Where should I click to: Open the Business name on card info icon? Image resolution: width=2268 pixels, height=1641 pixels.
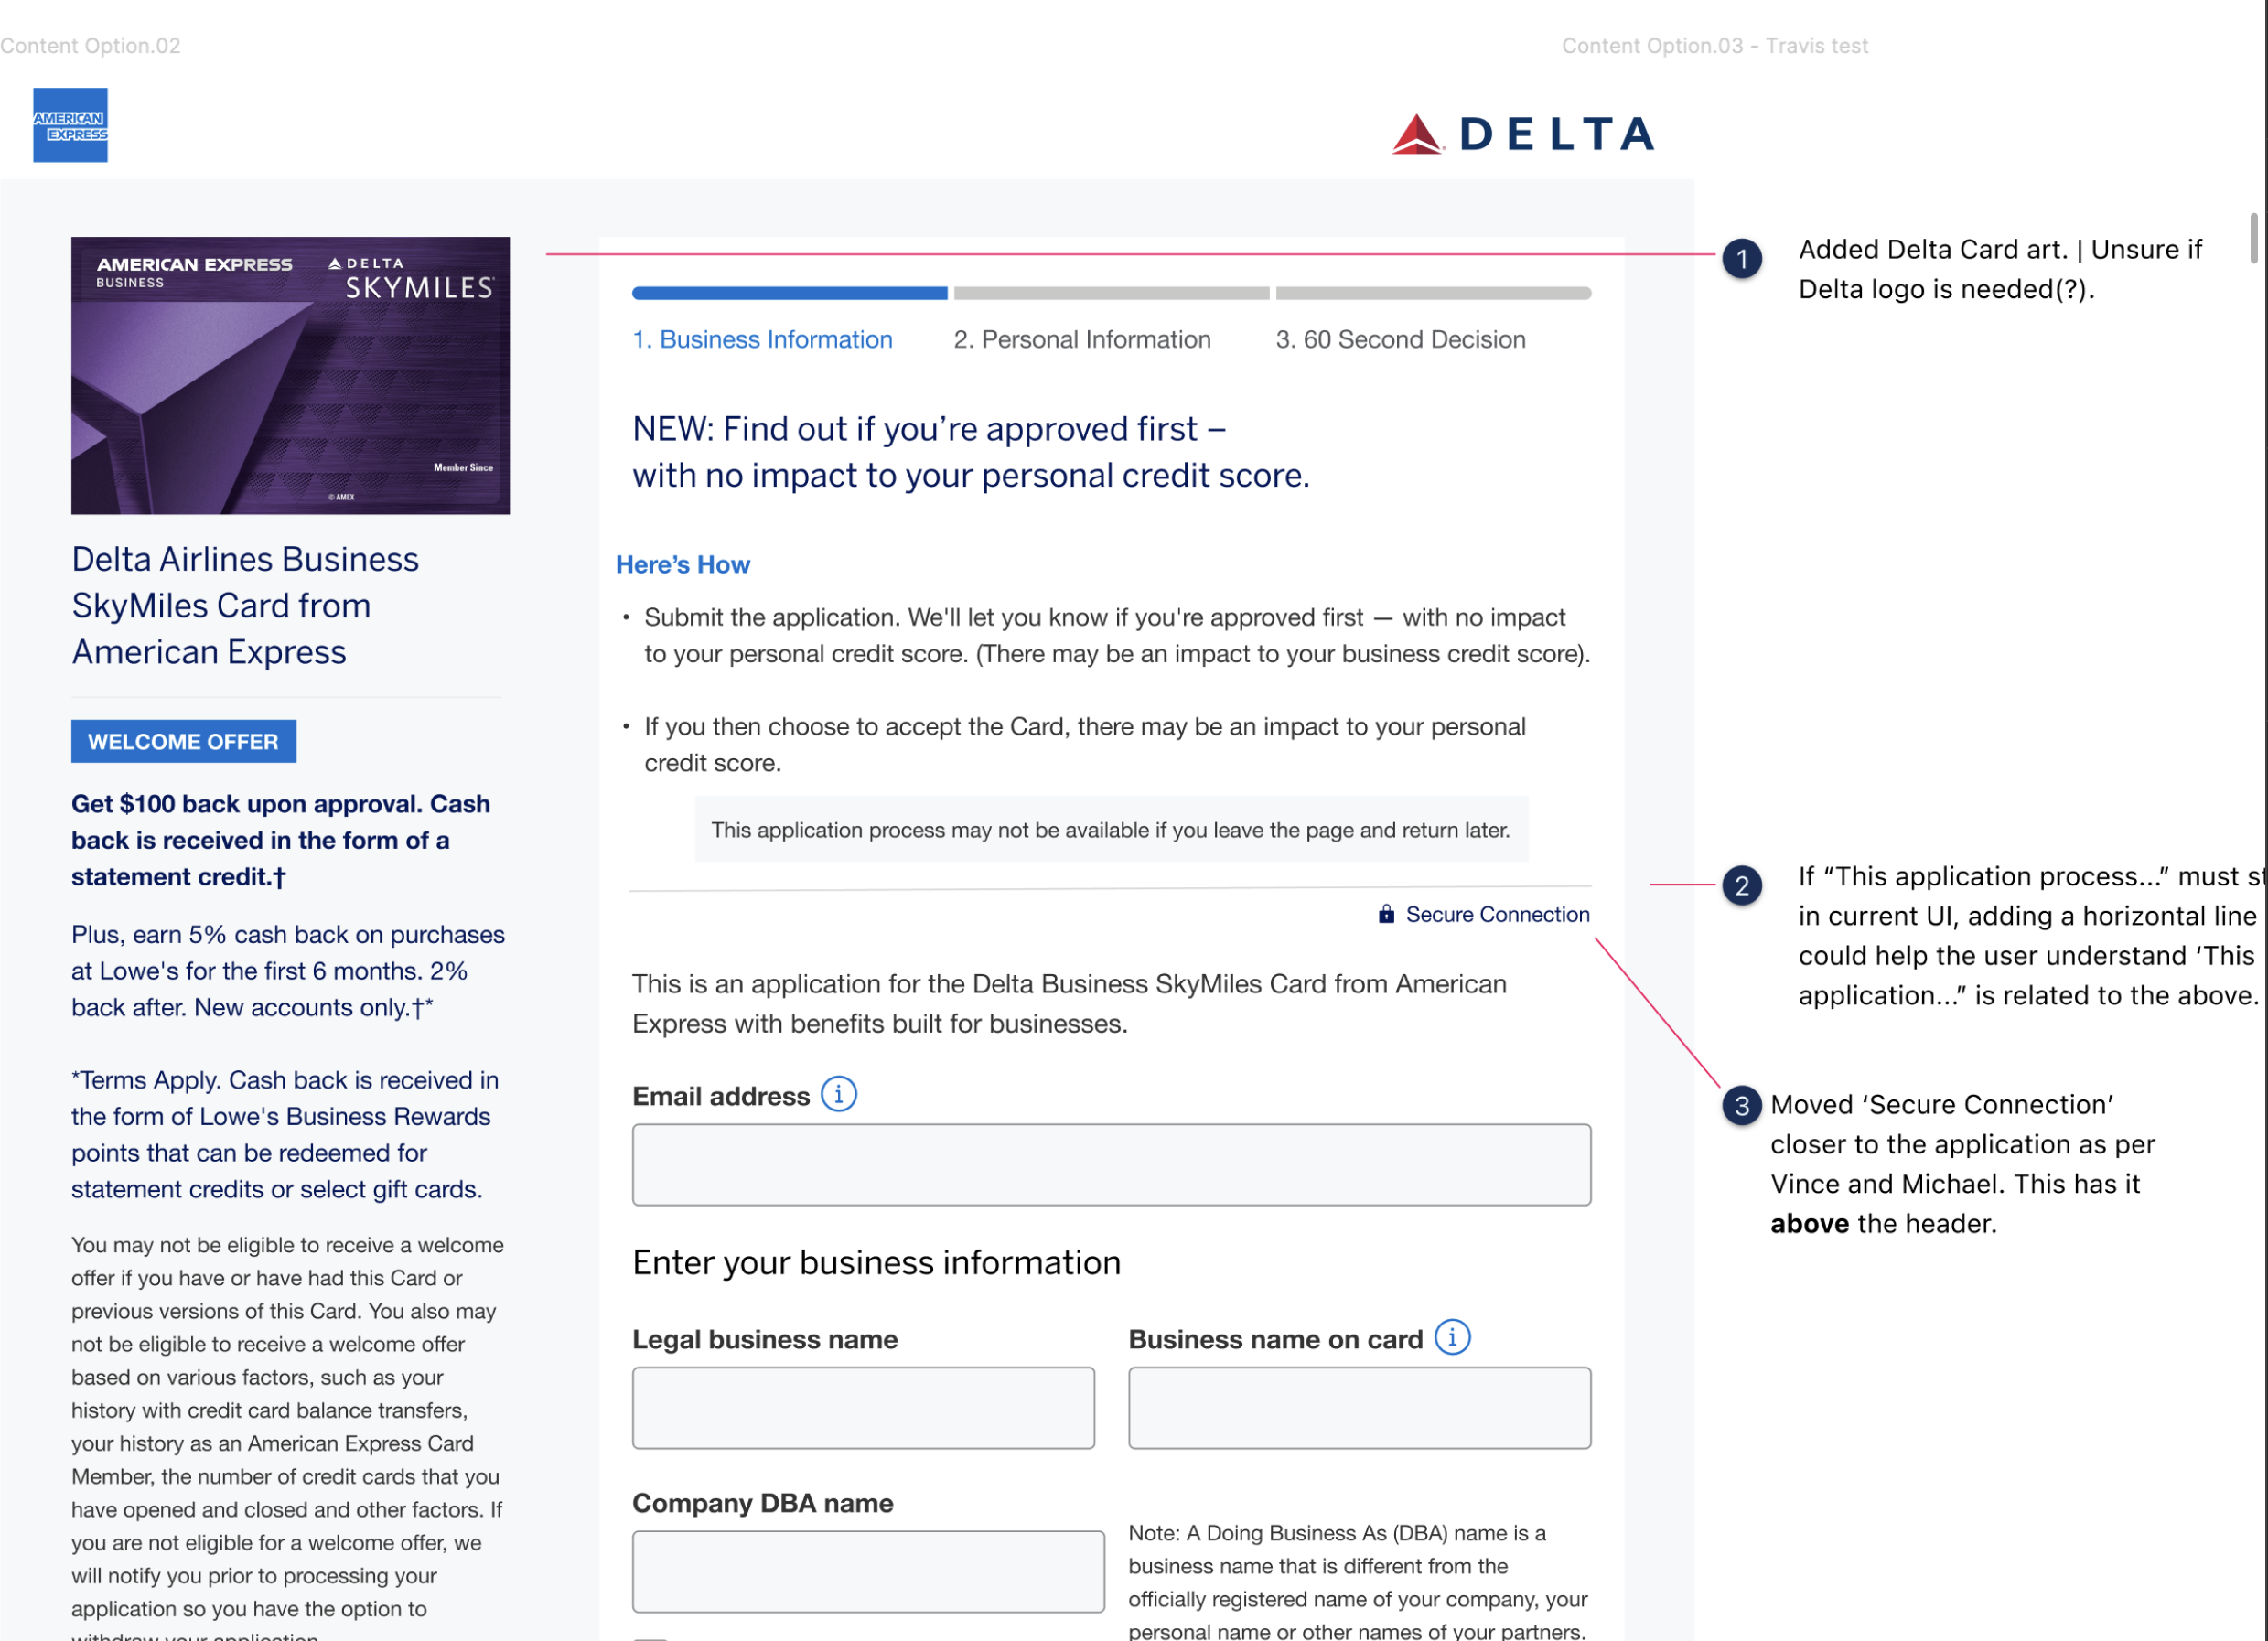(1451, 1337)
